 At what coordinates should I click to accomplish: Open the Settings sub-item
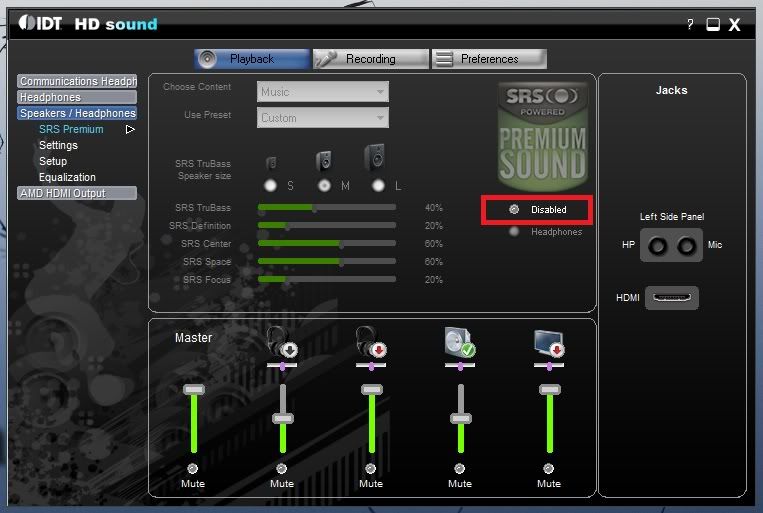58,145
